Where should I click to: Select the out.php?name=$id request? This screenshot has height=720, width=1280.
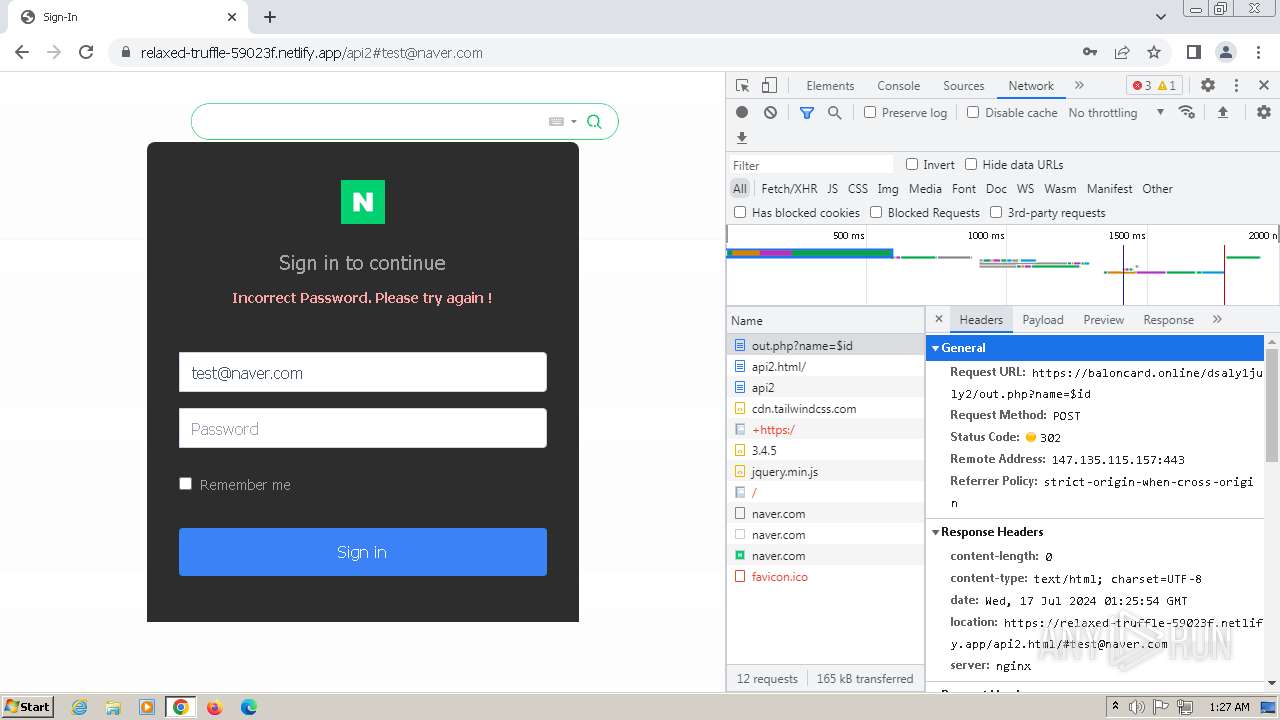[x=826, y=346]
